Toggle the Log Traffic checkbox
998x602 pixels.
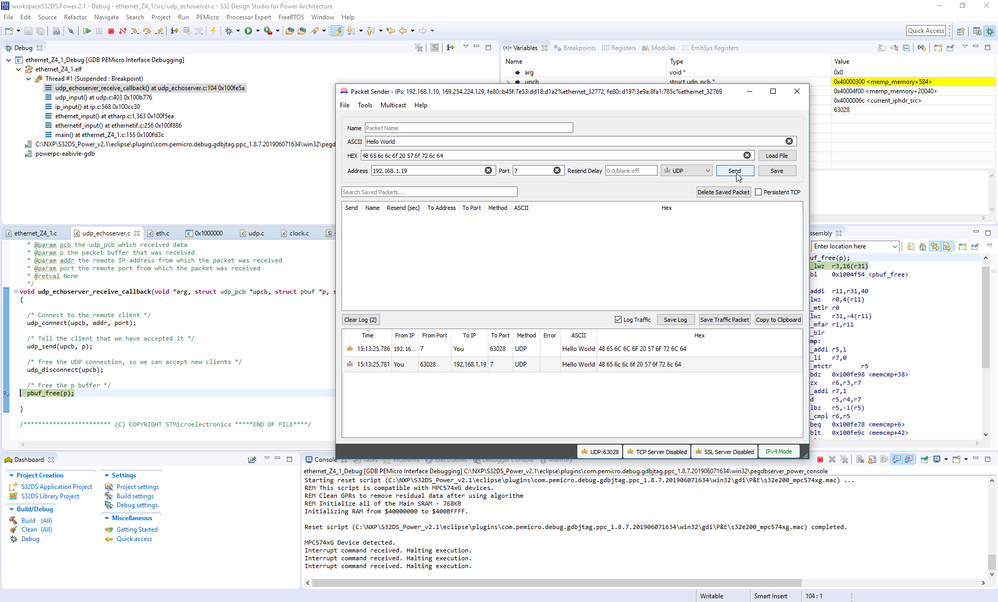619,320
